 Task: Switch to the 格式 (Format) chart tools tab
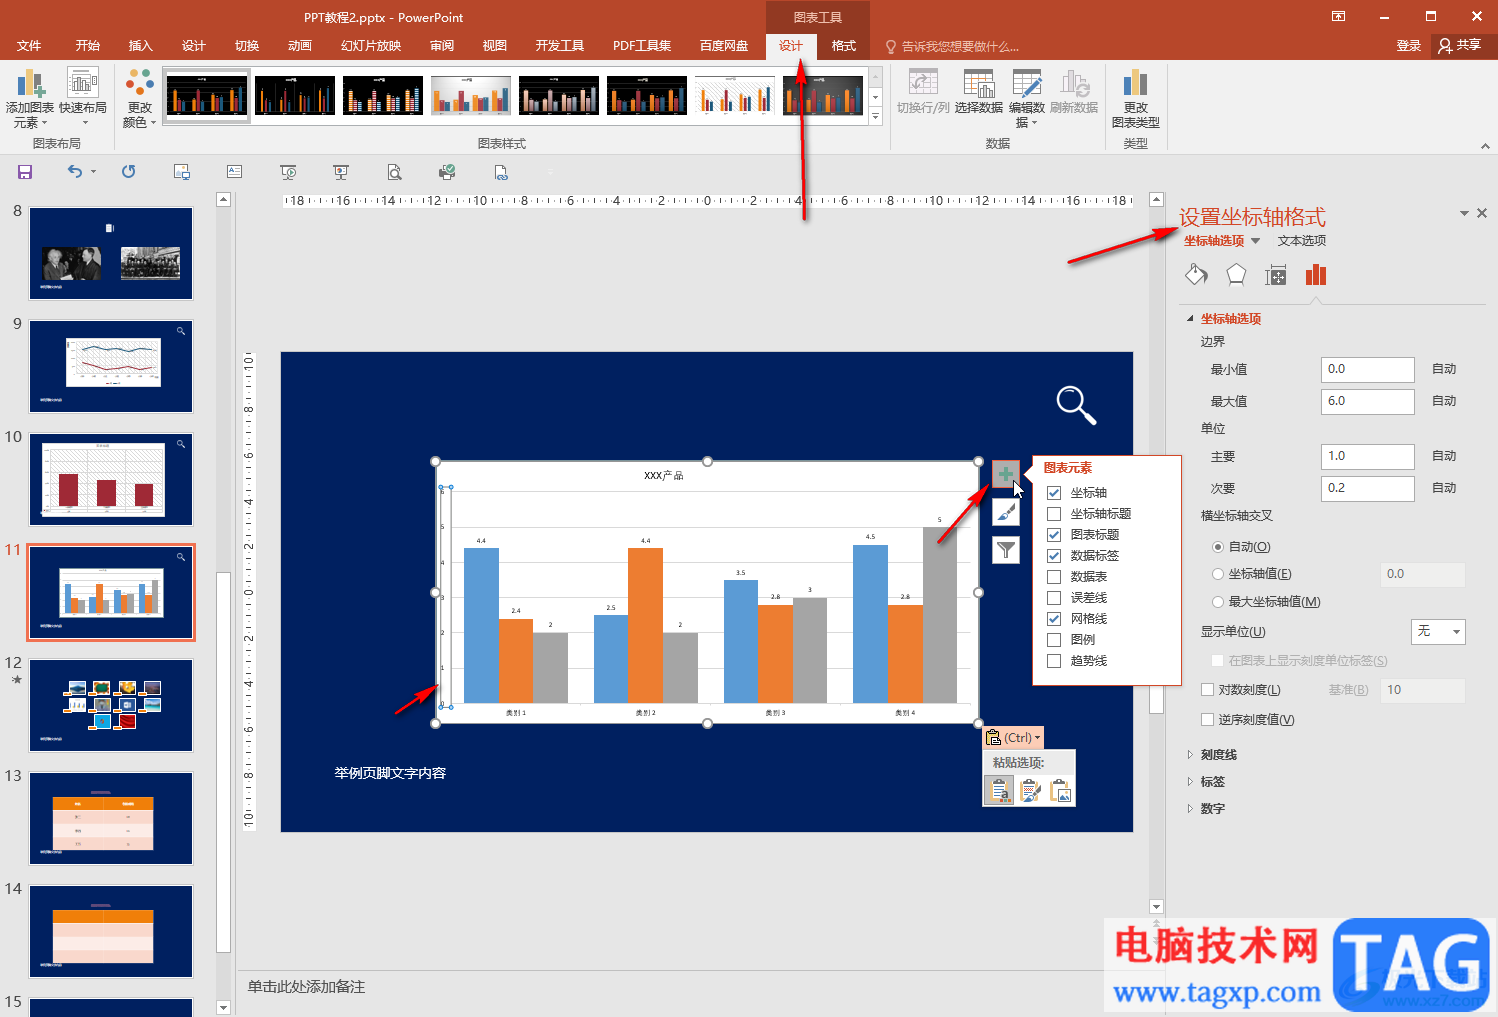coord(844,46)
